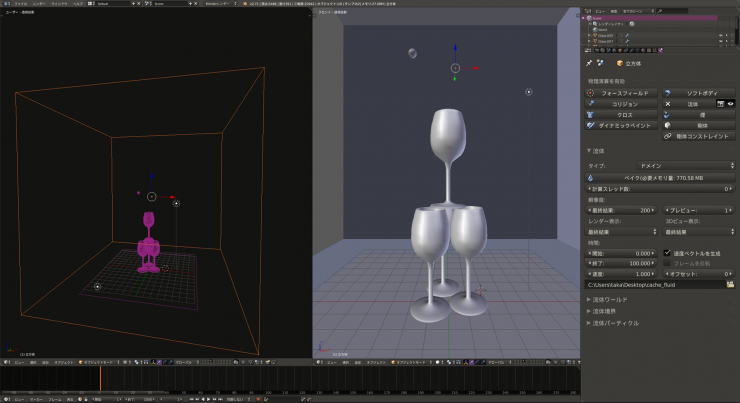Click the ベイク button
740x403 pixels.
[x=660, y=178]
